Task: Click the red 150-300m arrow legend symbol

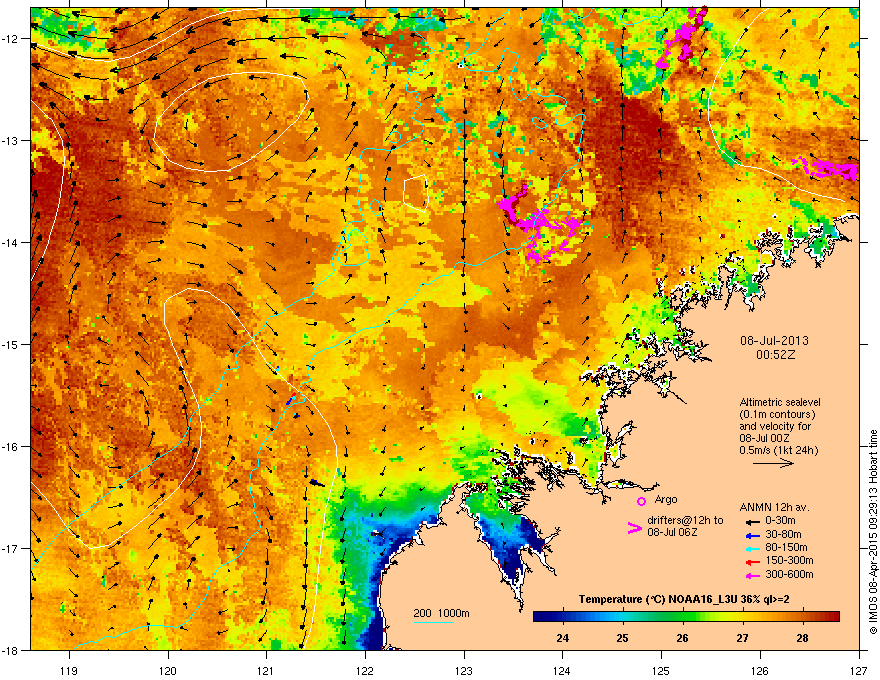Action: pos(752,562)
